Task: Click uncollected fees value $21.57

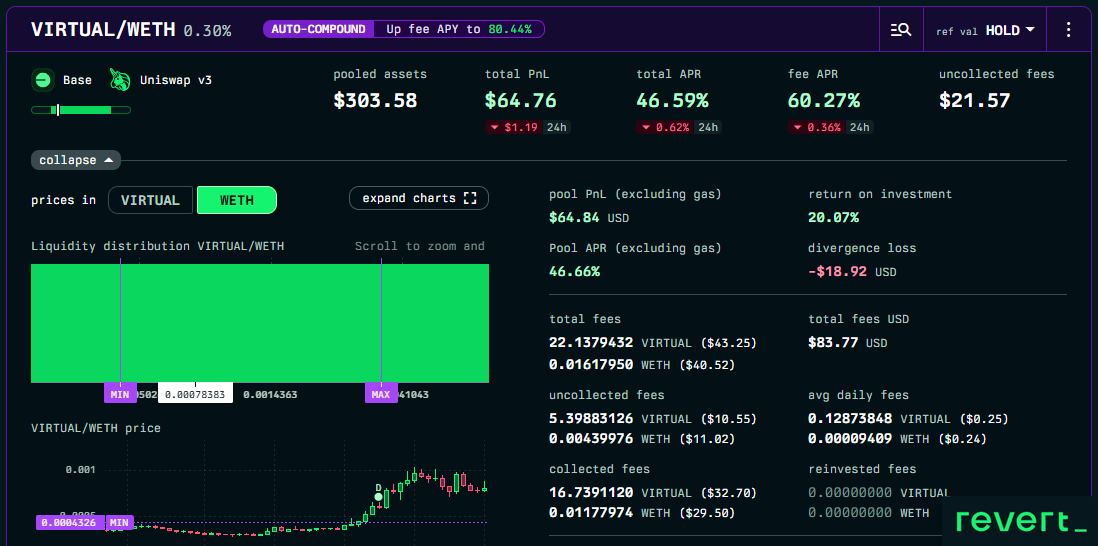Action: [x=975, y=100]
